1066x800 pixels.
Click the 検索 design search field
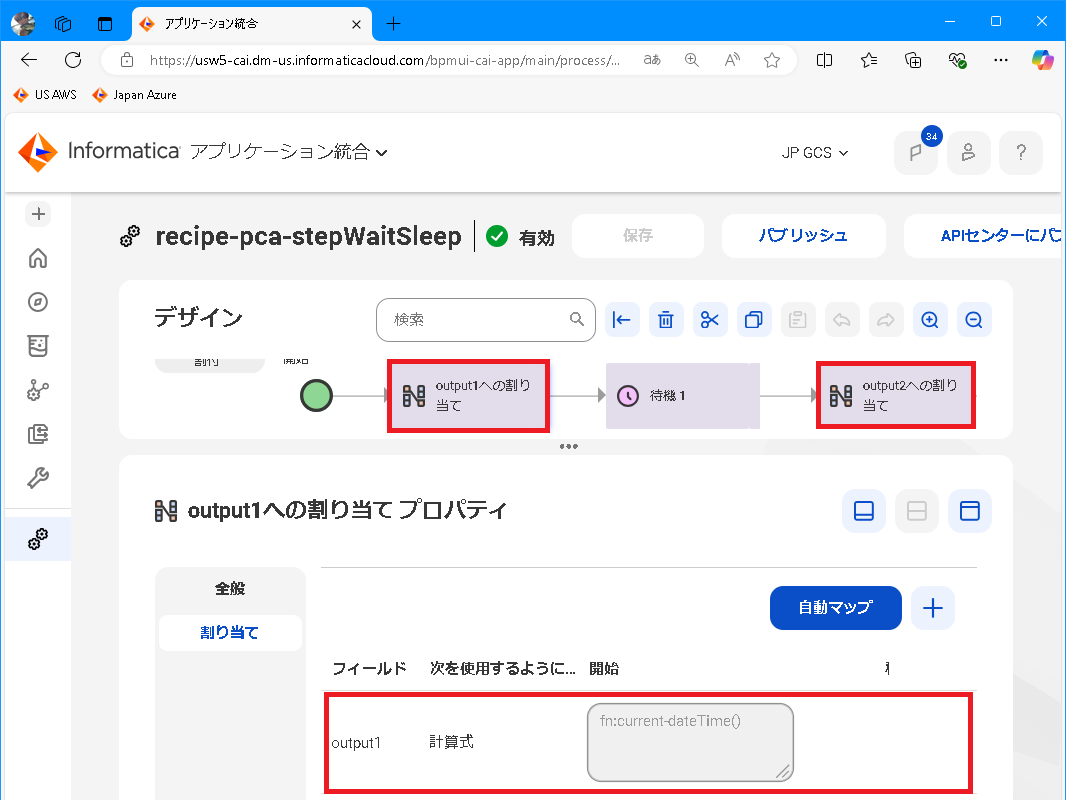click(485, 319)
